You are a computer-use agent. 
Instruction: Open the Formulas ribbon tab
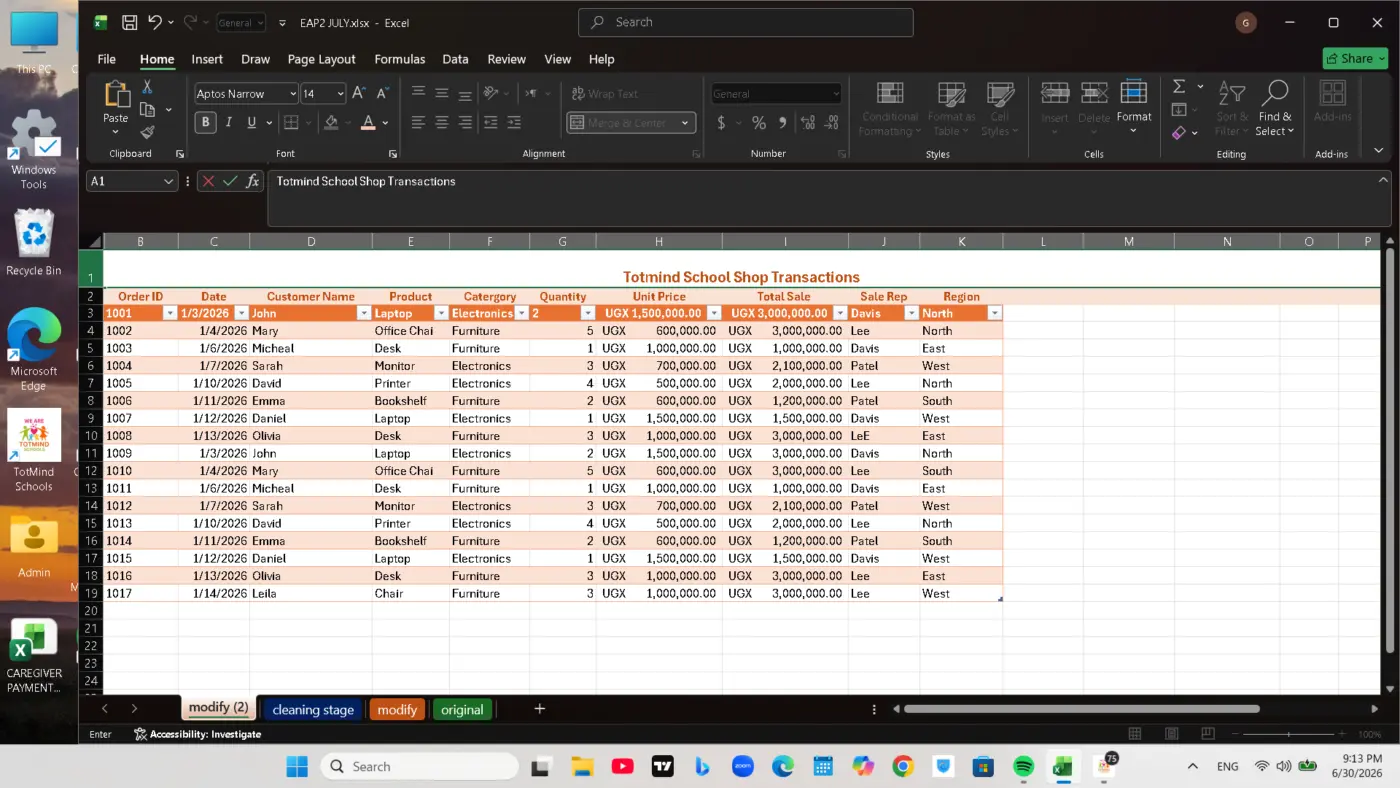click(x=400, y=59)
